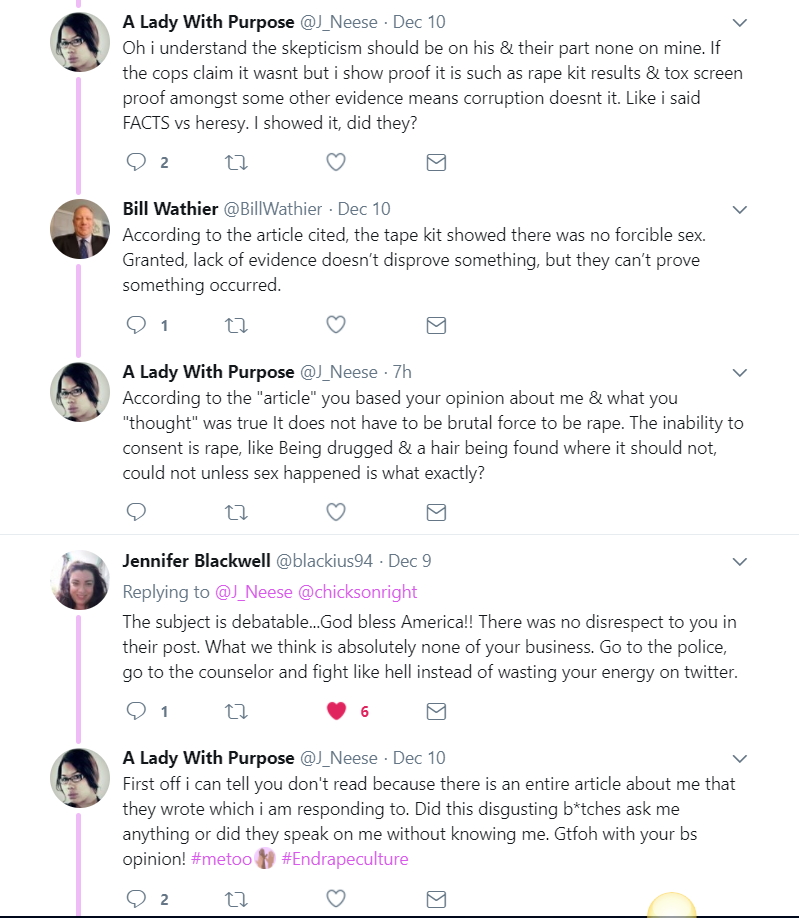Open the #Endrapeculture hashtag
This screenshot has width=799, height=918.
(x=345, y=859)
